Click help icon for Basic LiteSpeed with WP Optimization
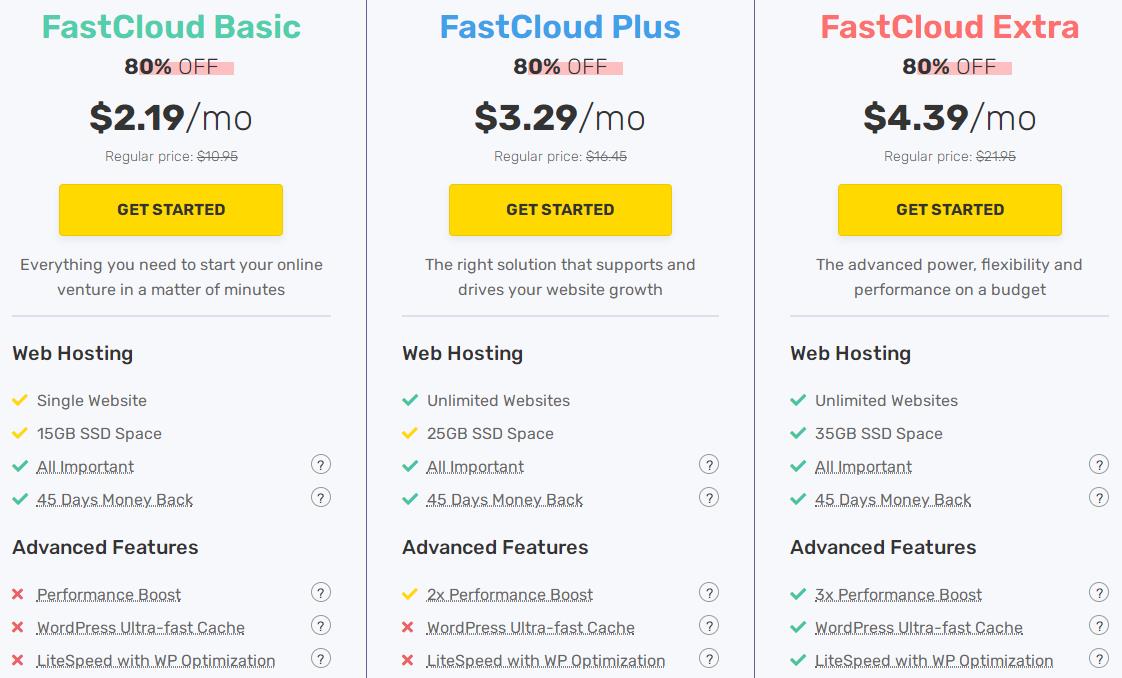The width and height of the screenshot is (1122, 678). [321, 659]
